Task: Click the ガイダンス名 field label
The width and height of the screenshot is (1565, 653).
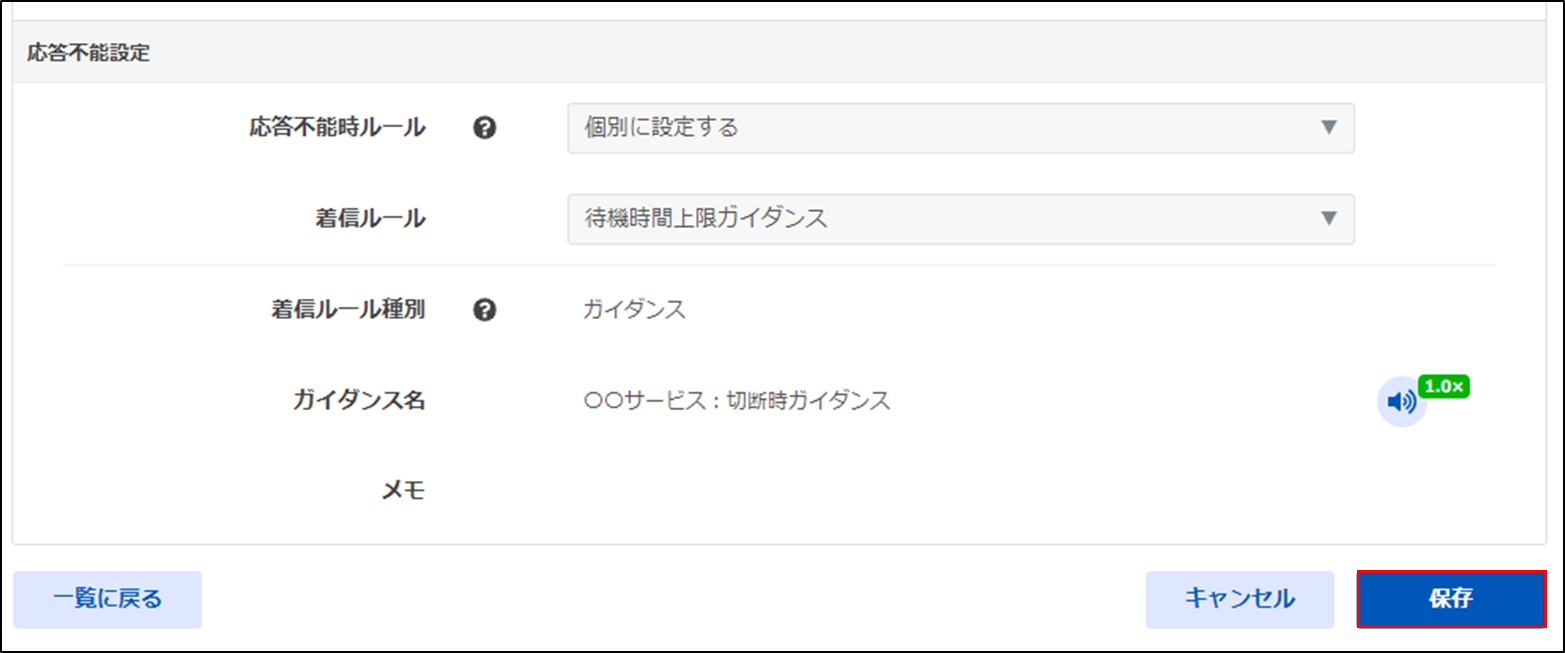Action: pos(359,401)
